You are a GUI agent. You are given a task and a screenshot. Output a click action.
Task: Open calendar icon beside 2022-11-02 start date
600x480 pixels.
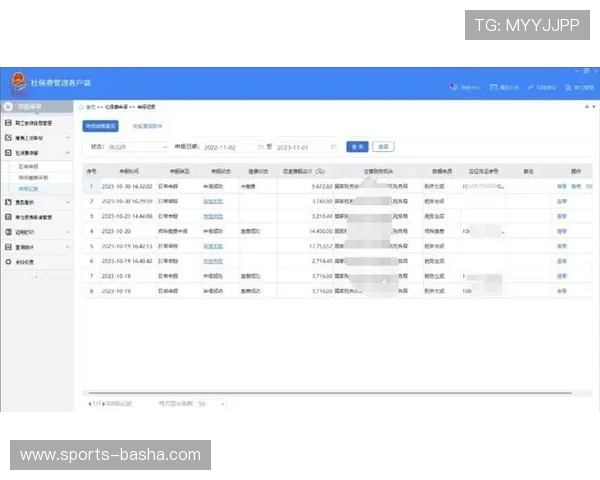click(260, 147)
